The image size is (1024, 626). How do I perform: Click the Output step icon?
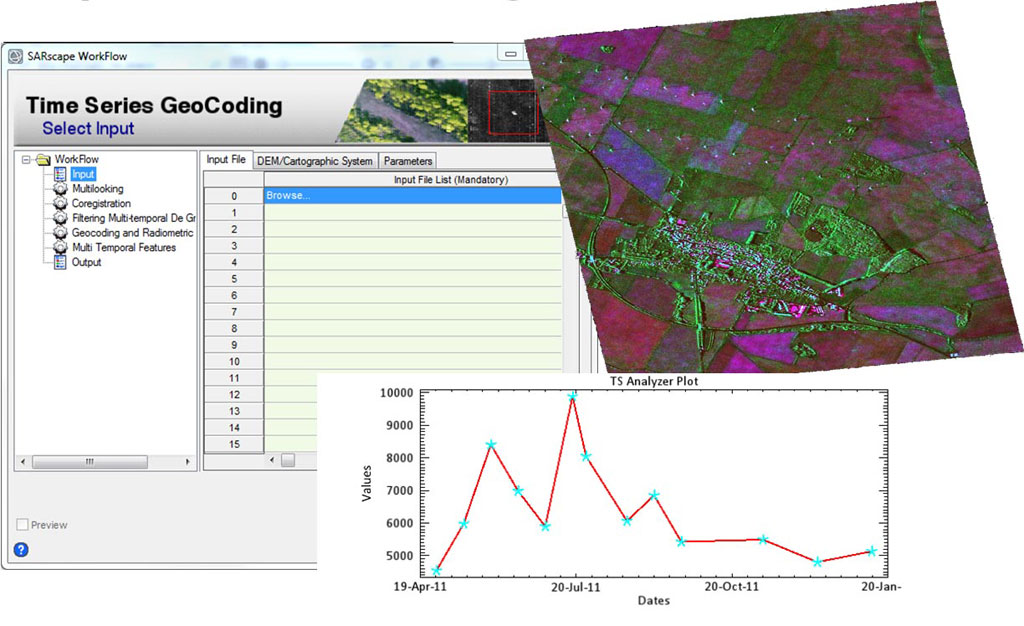60,262
